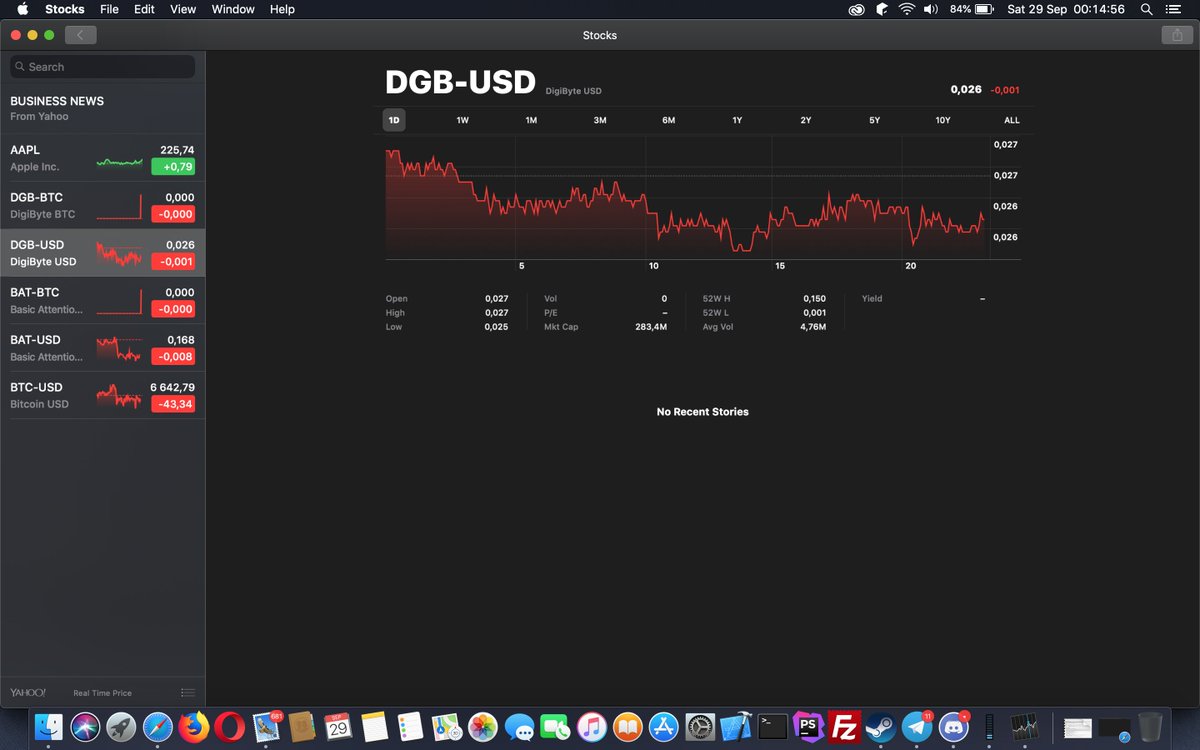The width and height of the screenshot is (1200, 750).
Task: Click the Yahoo logo in sidebar footer
Action: tap(28, 693)
